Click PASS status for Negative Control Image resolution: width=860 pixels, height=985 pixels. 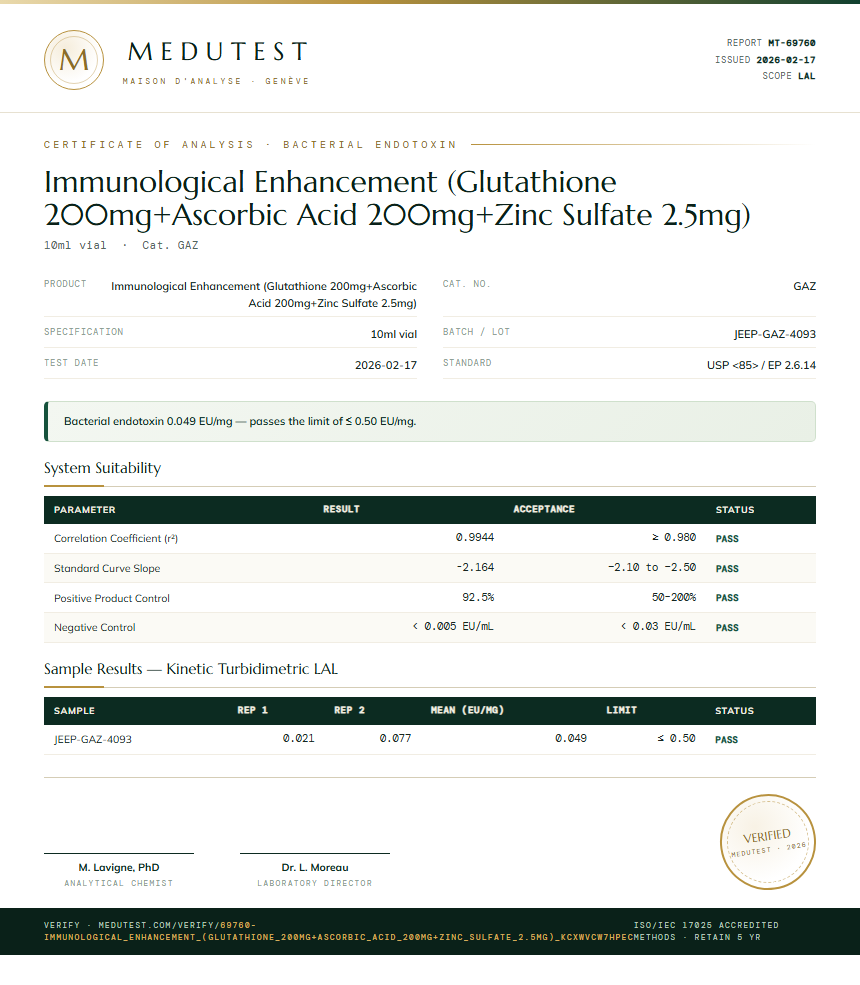tap(727, 628)
